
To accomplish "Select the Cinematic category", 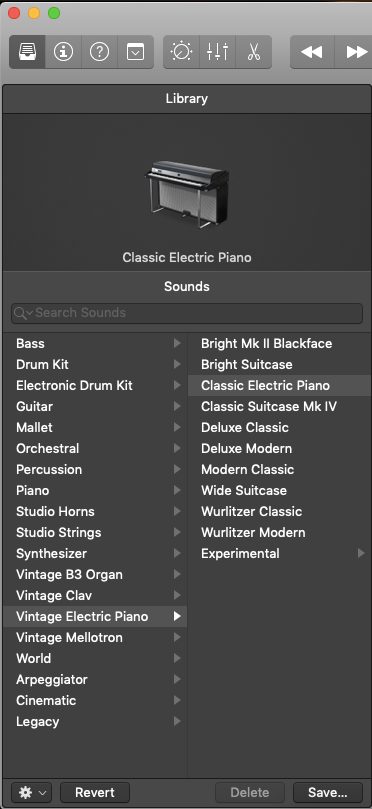I will coord(95,700).
